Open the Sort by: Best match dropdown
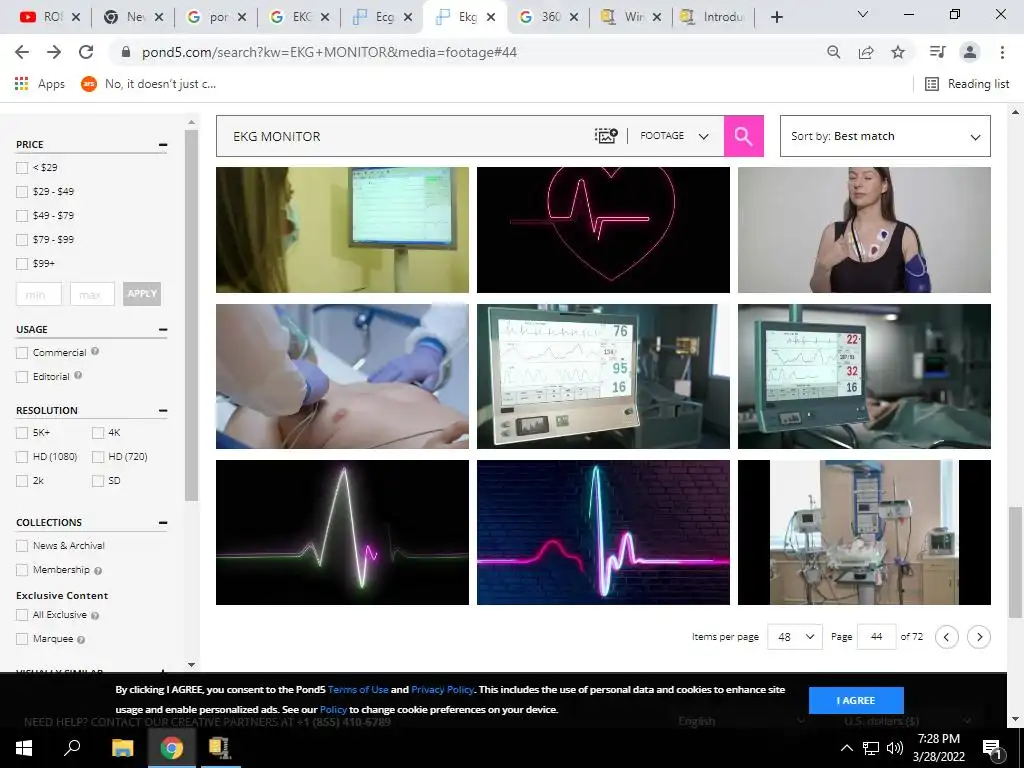The width and height of the screenshot is (1024, 768). pos(885,136)
